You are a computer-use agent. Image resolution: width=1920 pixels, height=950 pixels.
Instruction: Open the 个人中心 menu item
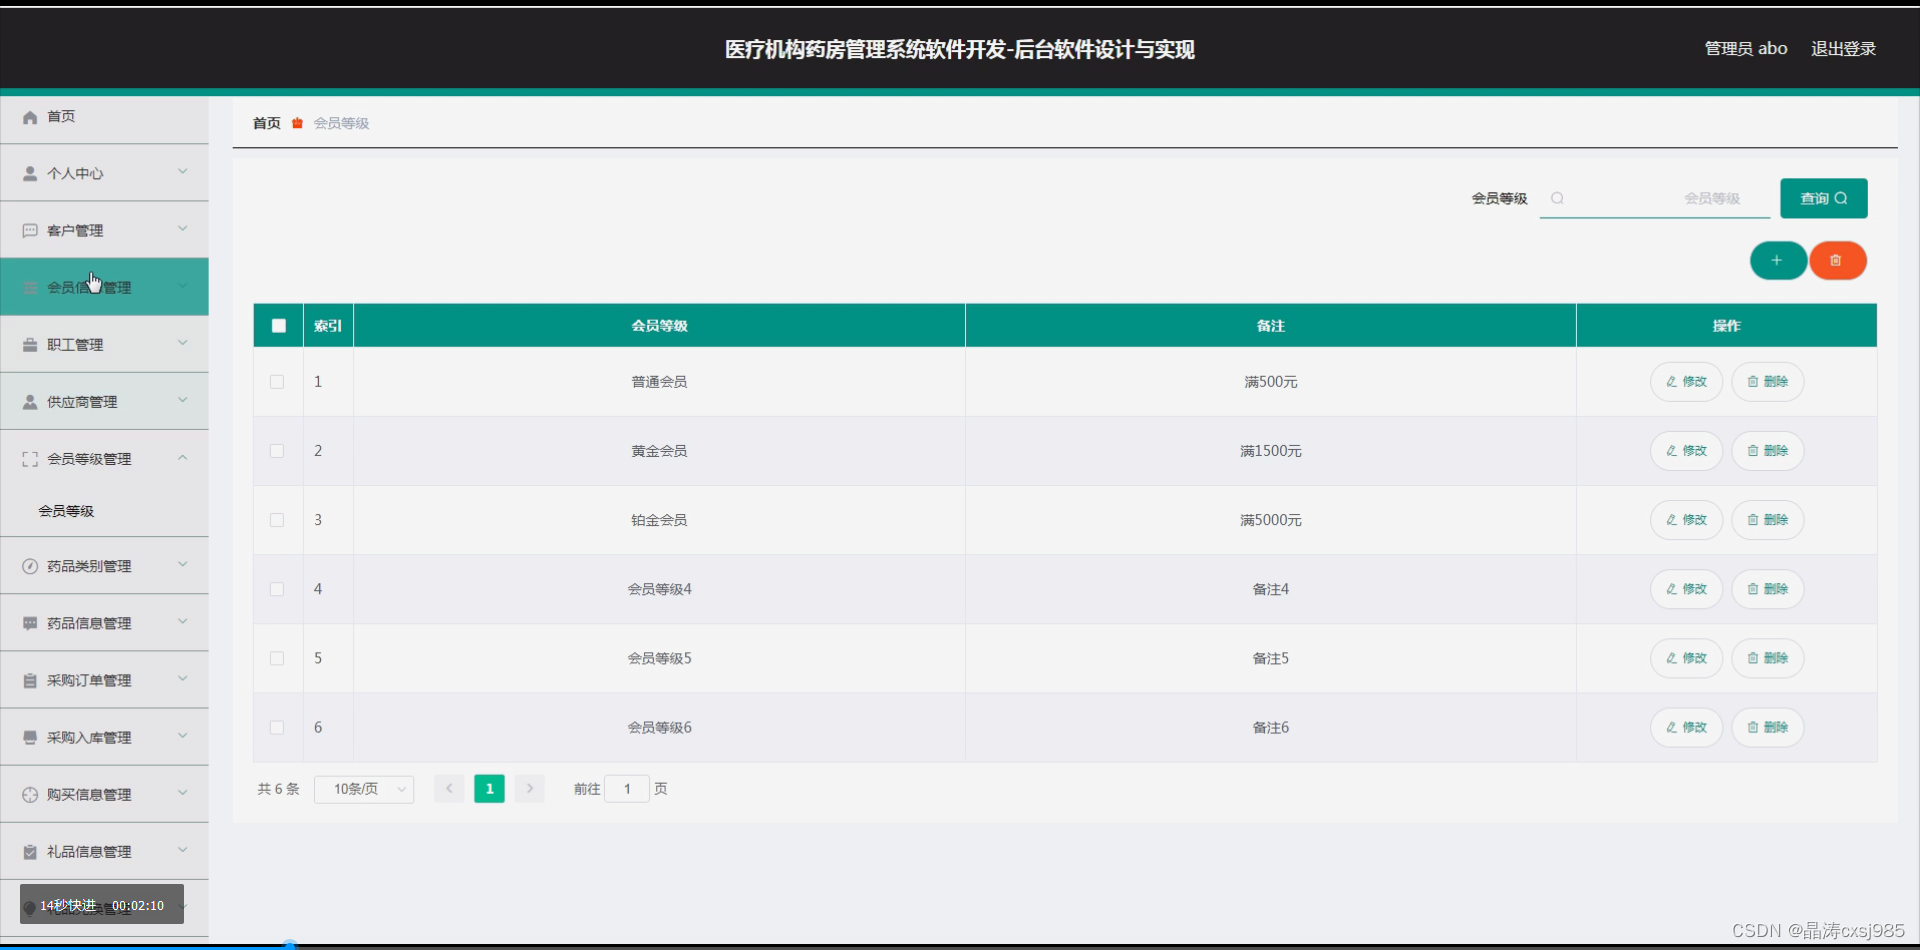(x=104, y=174)
